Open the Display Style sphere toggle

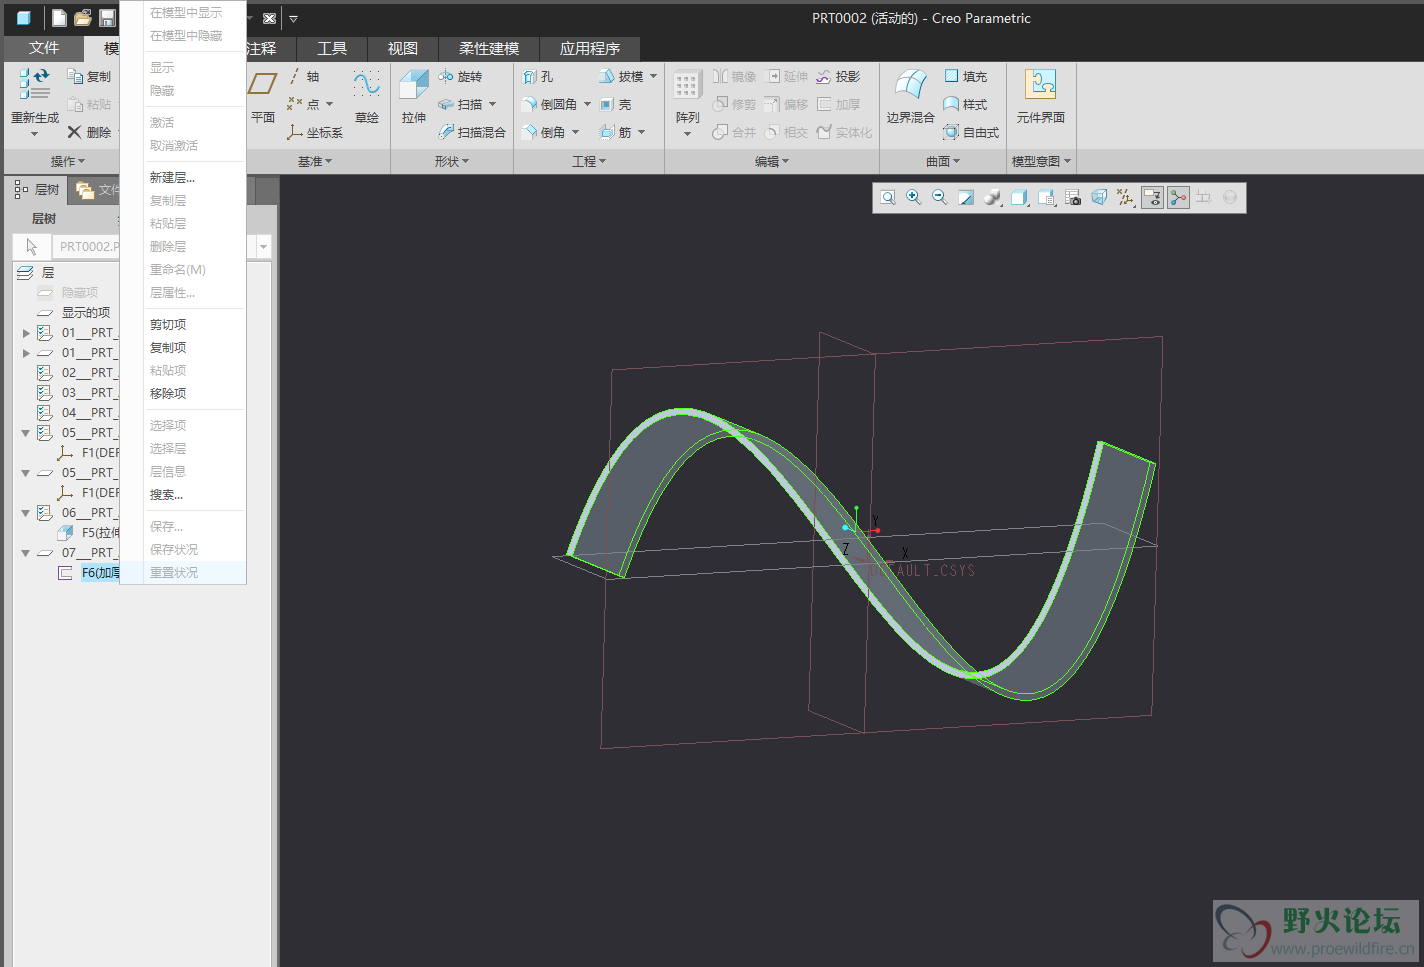click(x=992, y=198)
